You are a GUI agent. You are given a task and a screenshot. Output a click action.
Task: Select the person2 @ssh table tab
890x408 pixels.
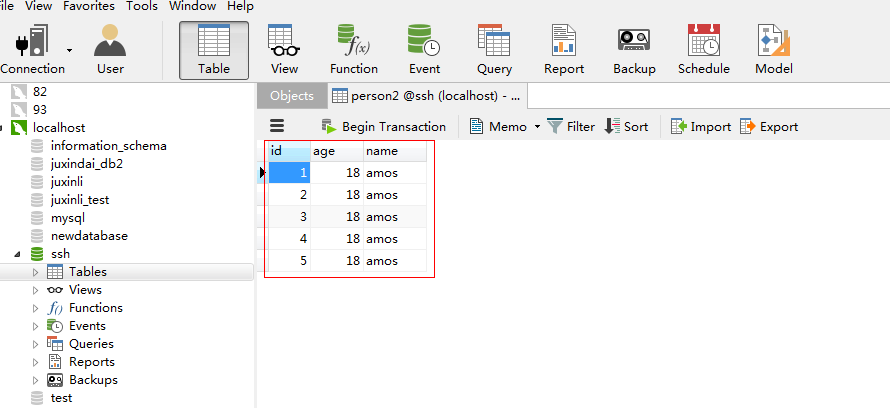point(427,96)
